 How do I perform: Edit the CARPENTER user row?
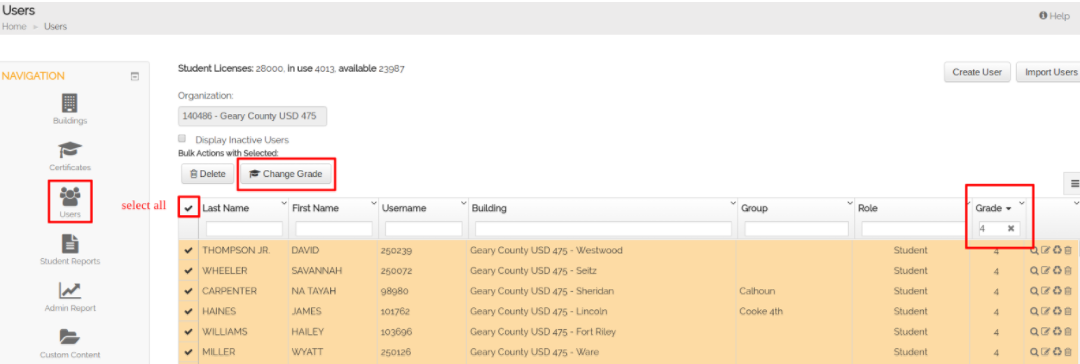(x=1045, y=291)
